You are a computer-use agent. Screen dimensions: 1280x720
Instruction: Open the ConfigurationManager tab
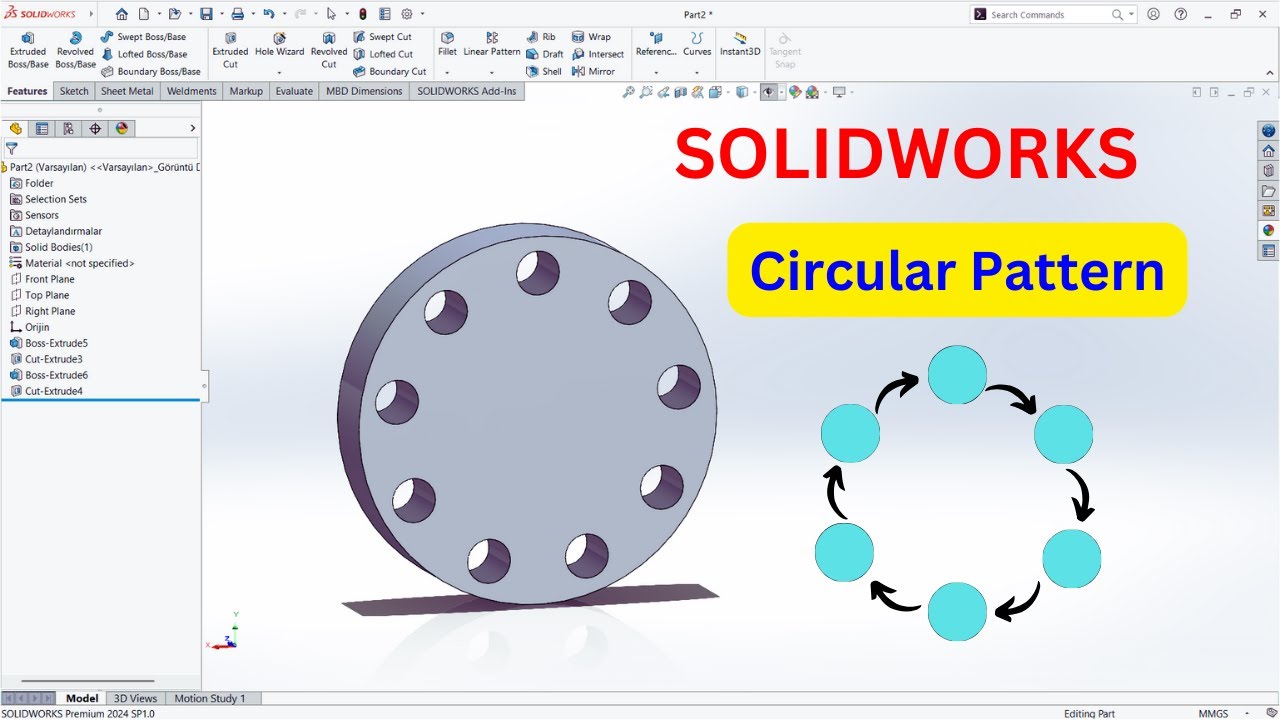tap(68, 128)
